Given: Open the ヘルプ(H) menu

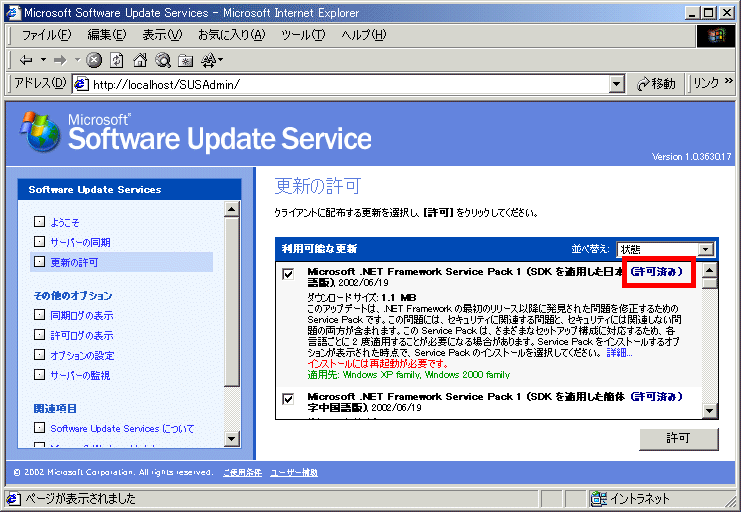Looking at the screenshot, I should point(363,35).
